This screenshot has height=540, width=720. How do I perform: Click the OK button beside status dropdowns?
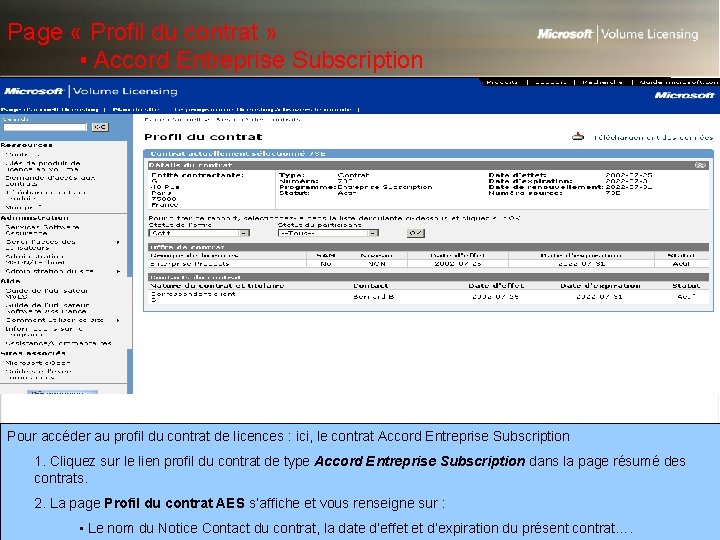tap(416, 233)
